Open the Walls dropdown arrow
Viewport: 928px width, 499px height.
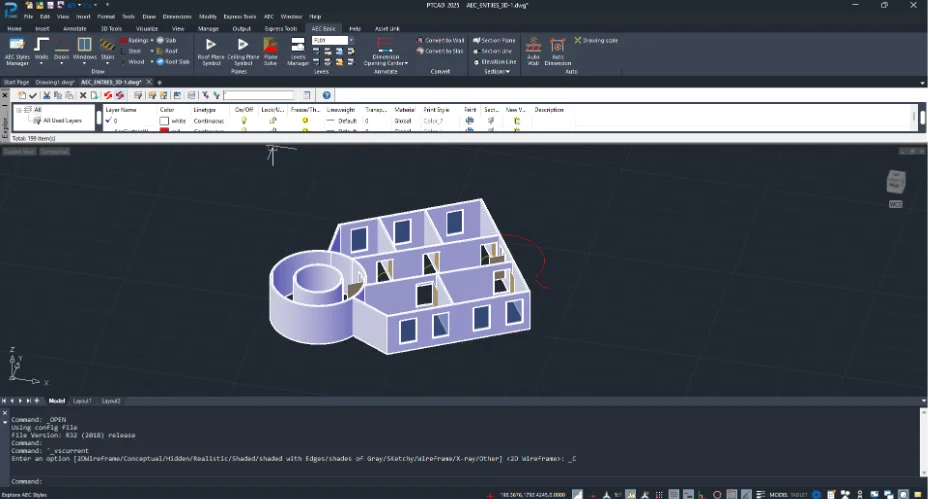coord(41,63)
